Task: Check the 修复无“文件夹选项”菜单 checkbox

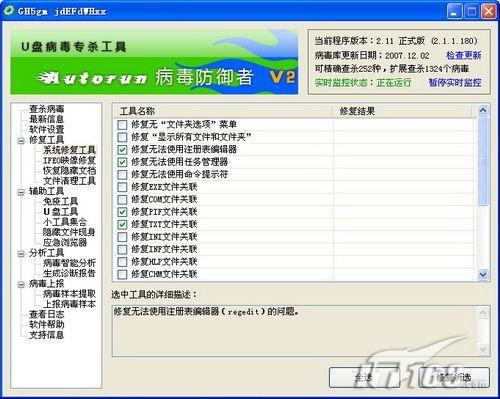Action: click(122, 125)
